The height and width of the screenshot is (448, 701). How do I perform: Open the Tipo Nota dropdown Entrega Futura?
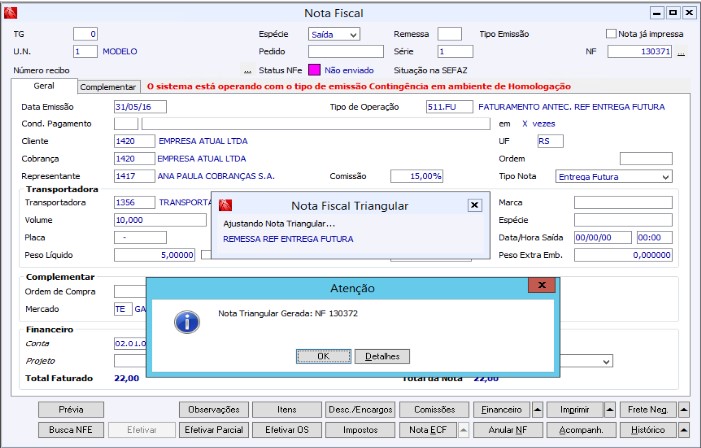[614, 177]
